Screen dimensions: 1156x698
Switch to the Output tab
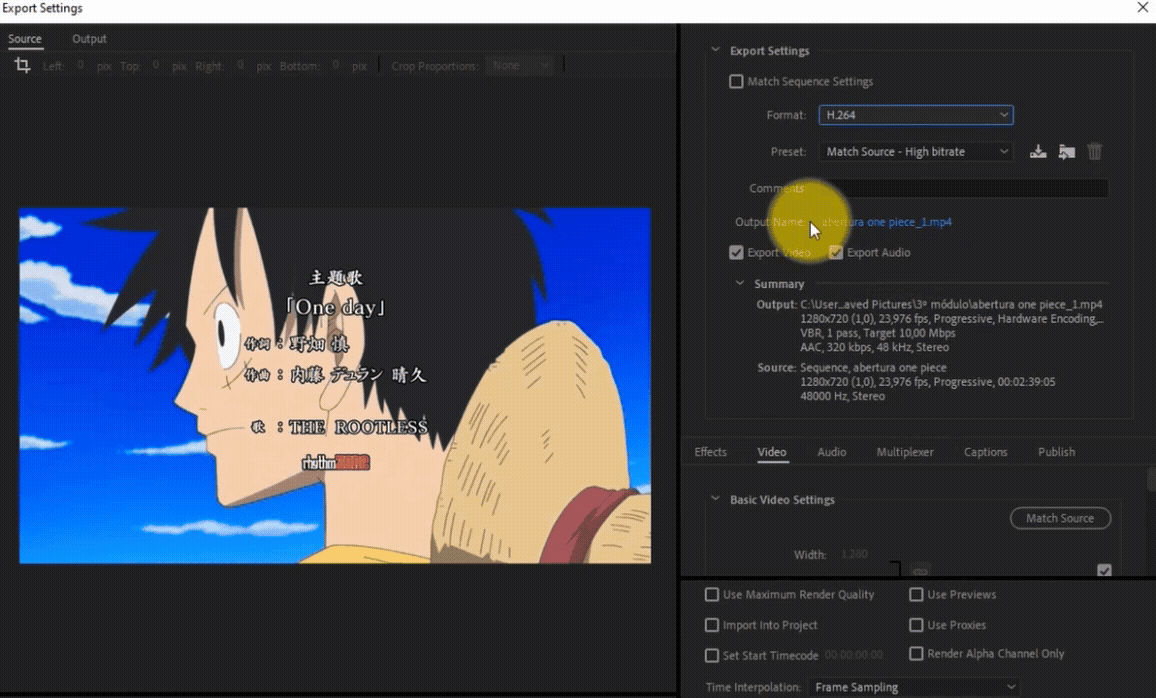click(89, 38)
